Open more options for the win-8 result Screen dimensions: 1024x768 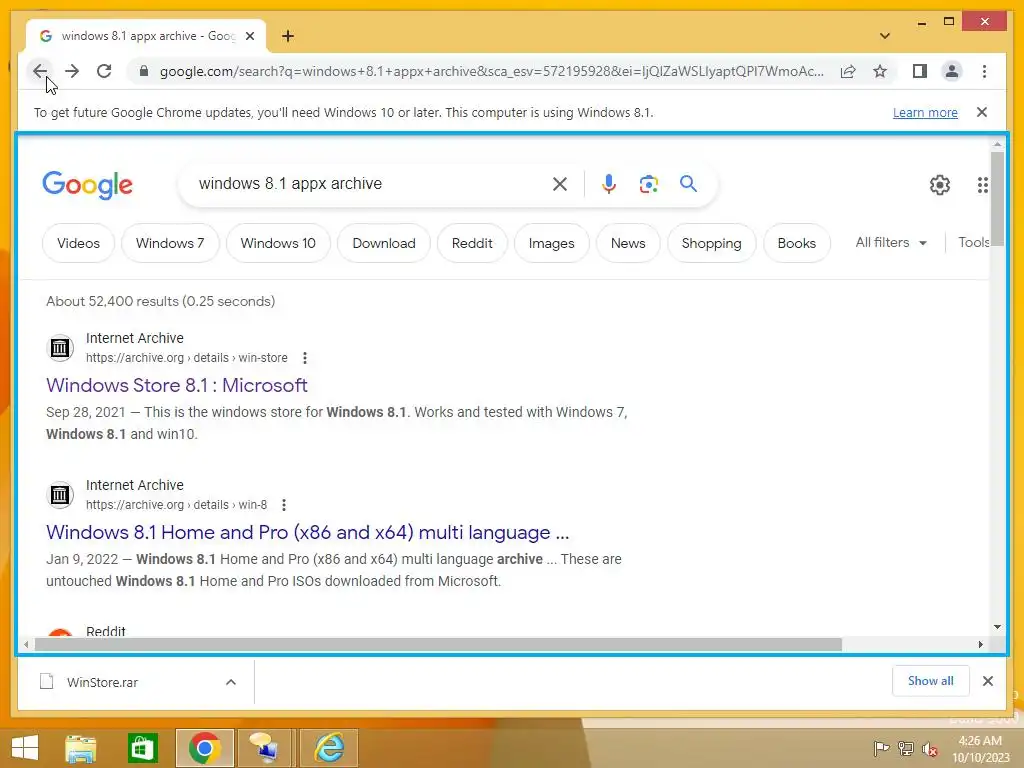[x=283, y=505]
